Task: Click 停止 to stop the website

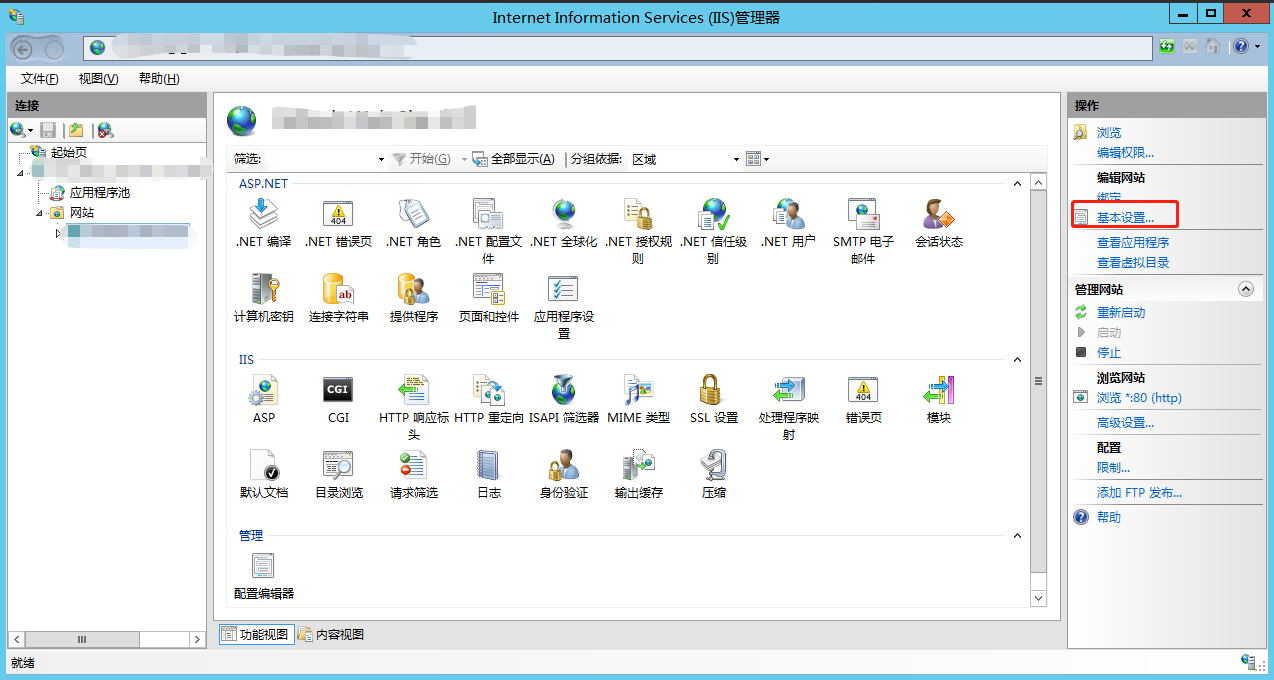Action: click(1109, 352)
